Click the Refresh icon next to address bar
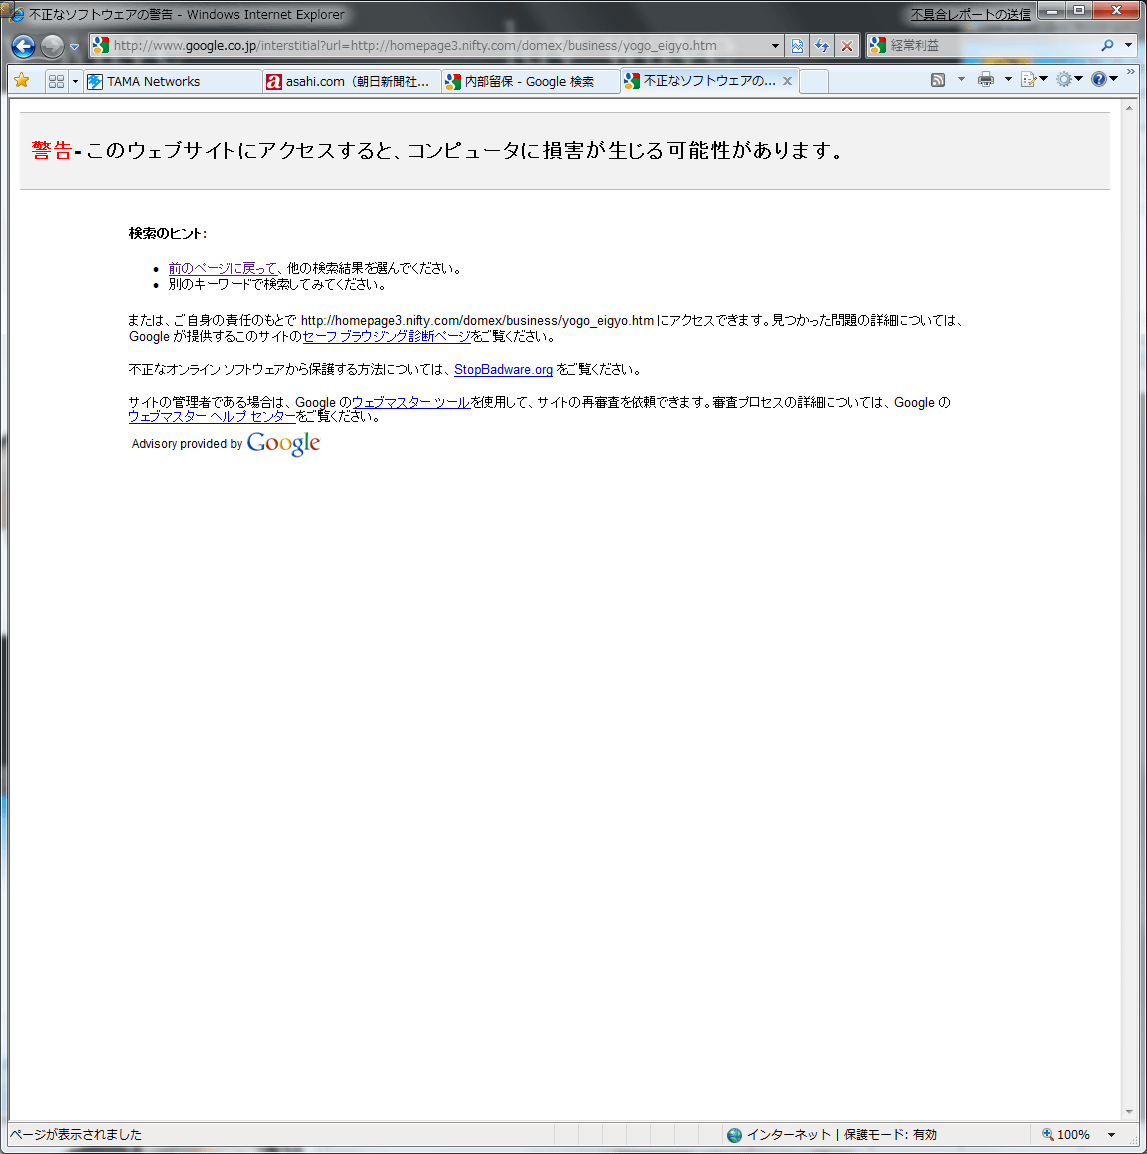Image resolution: width=1147 pixels, height=1154 pixels. [822, 46]
